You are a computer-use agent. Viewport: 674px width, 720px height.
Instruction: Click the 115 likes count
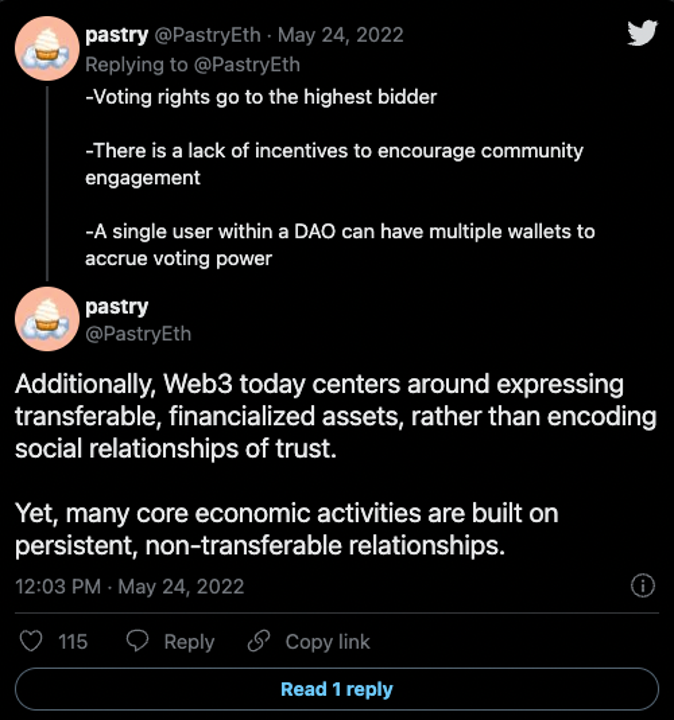(x=73, y=642)
